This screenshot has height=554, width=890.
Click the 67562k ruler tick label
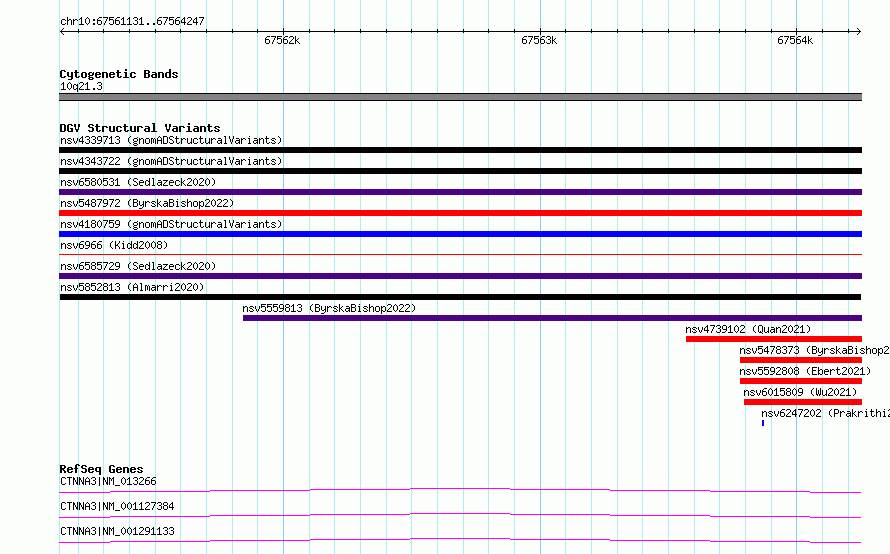(x=282, y=40)
